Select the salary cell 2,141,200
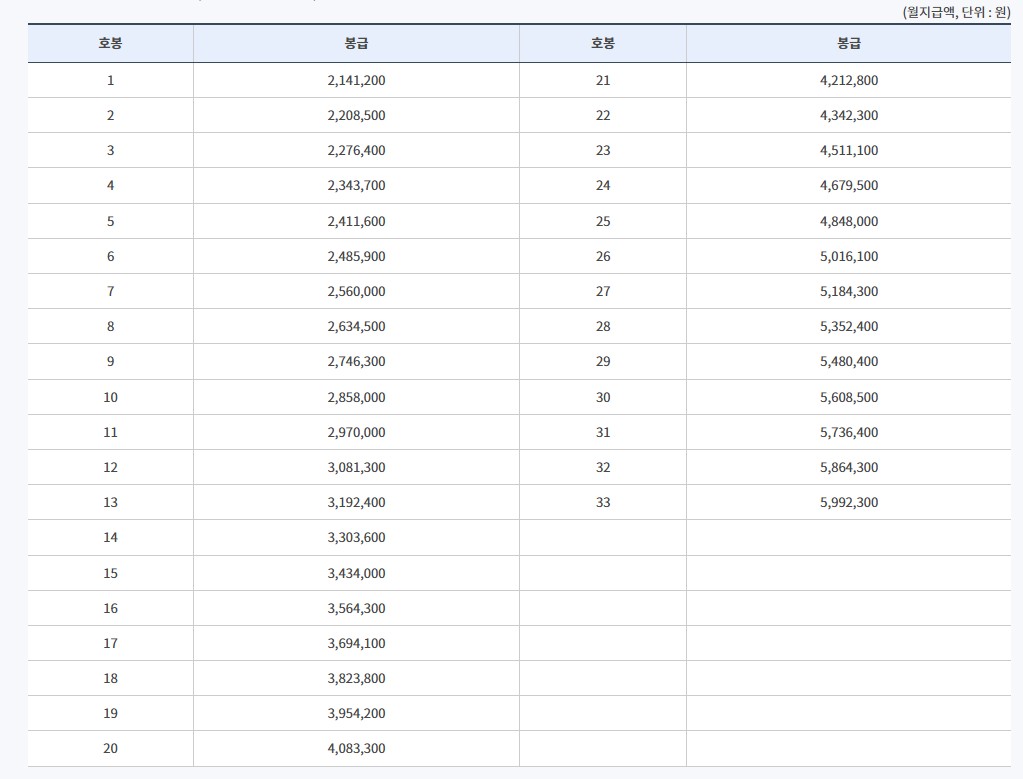1023x779 pixels. point(356,80)
